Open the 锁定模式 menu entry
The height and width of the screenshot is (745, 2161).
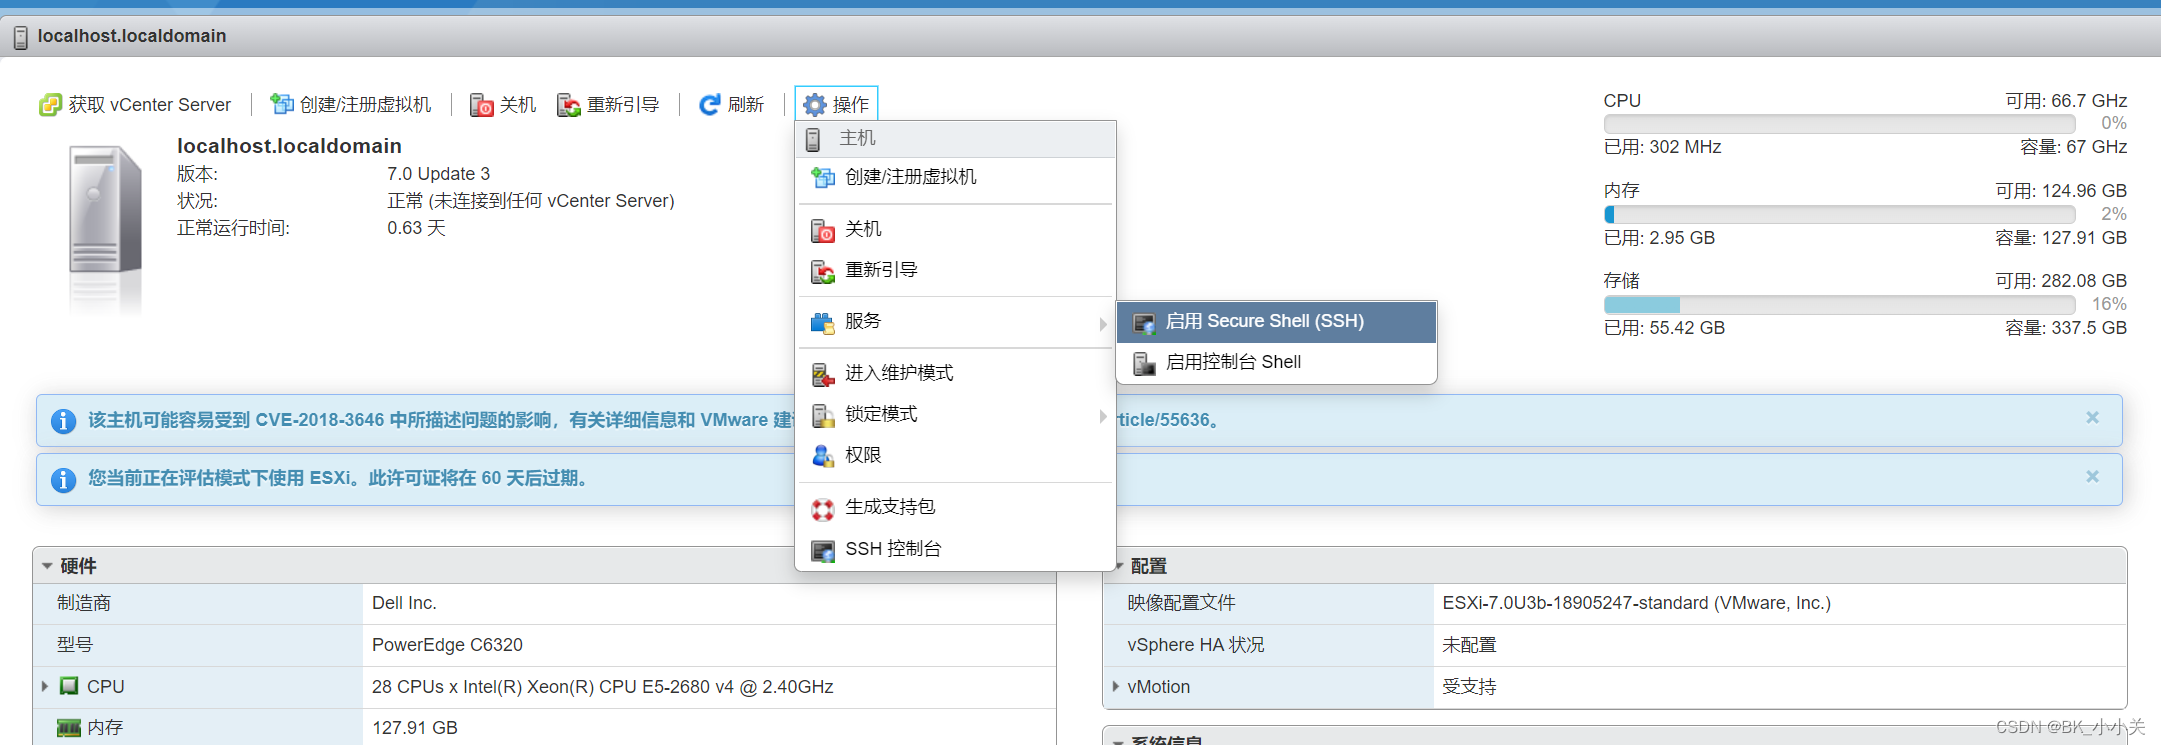[x=955, y=414]
